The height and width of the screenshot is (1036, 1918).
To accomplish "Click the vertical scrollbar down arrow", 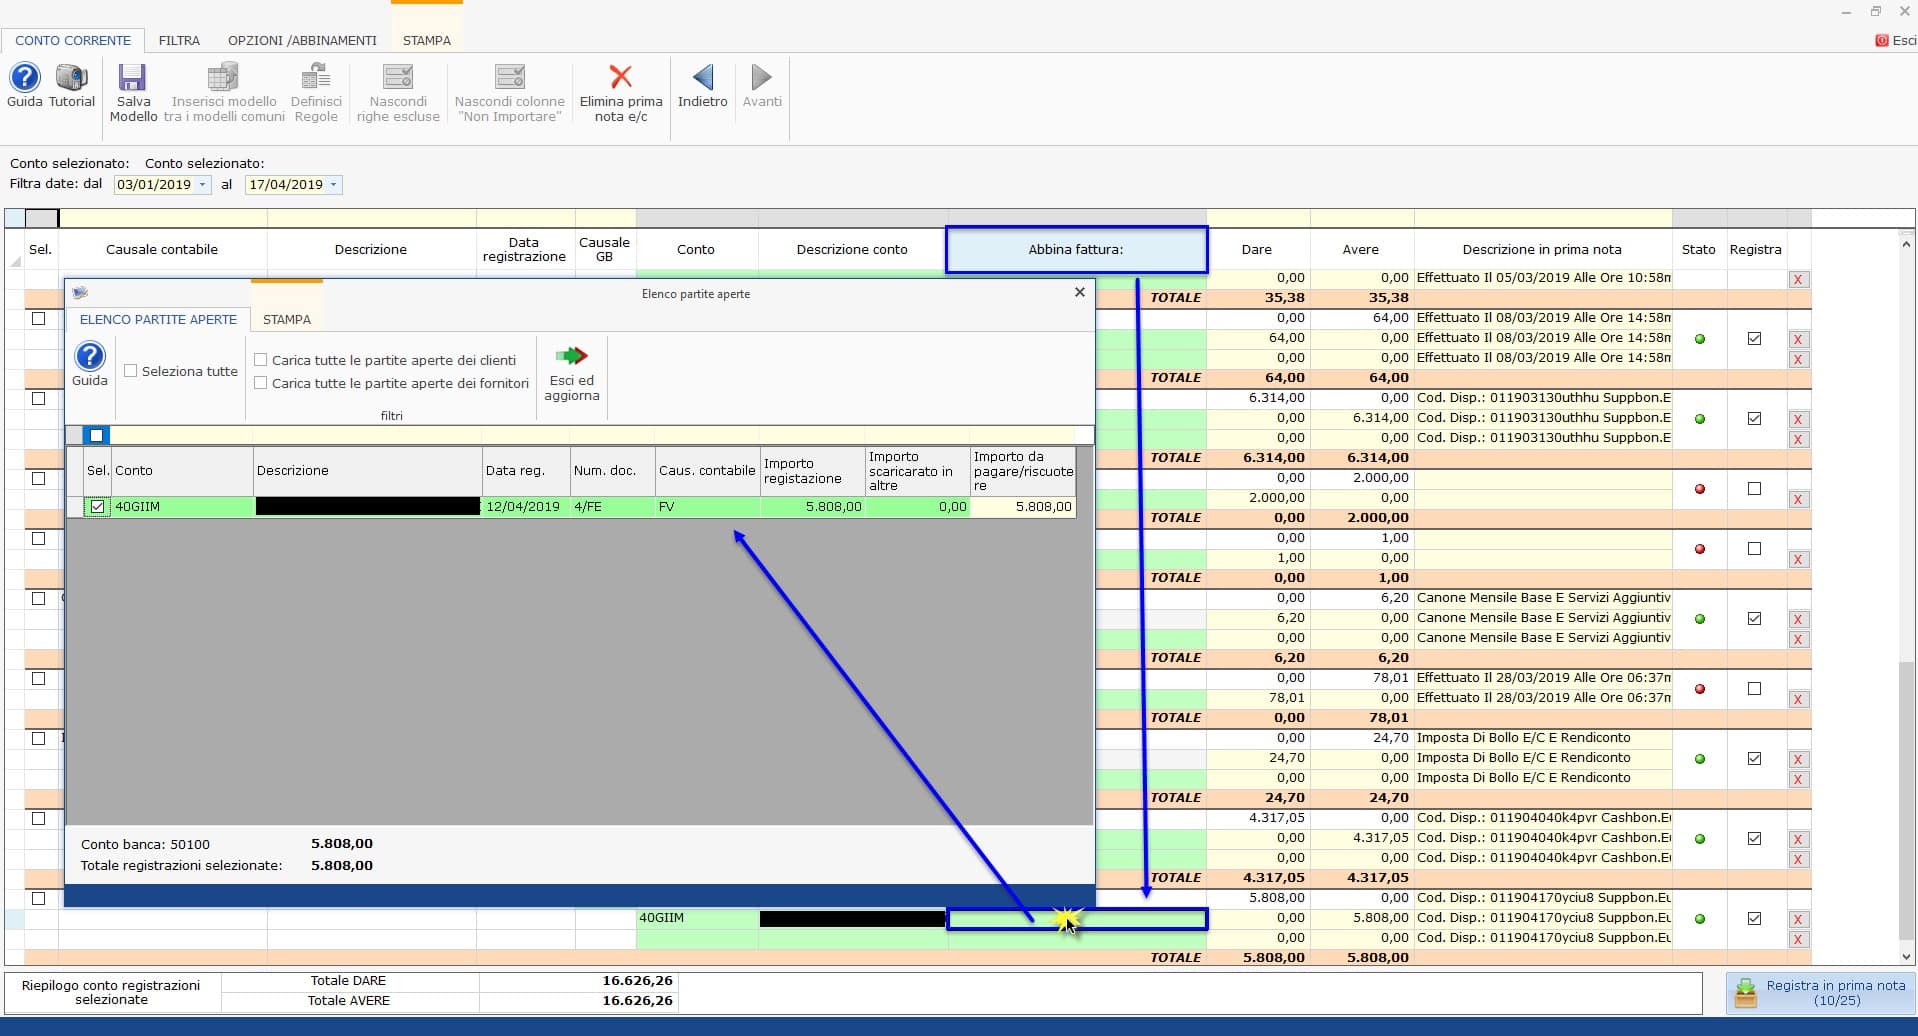I will (x=1906, y=957).
